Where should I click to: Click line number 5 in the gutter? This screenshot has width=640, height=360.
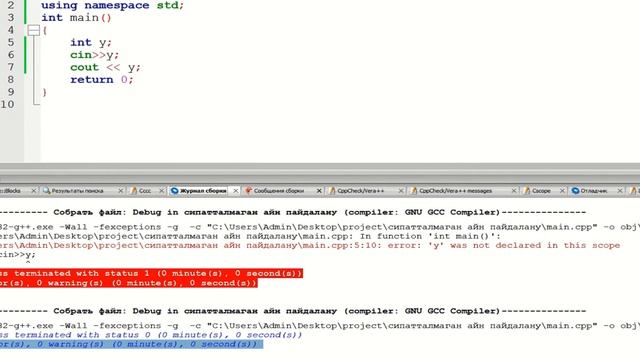tap(11, 42)
